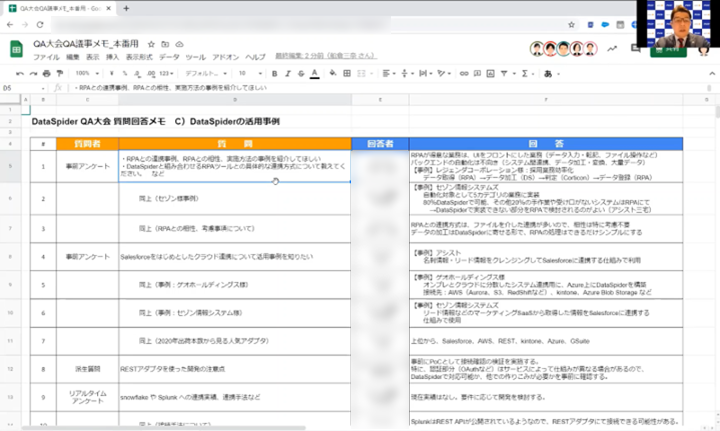Open the font size dropdown
Viewport: 720px width, 431px height.
pyautogui.click(x=250, y=73)
